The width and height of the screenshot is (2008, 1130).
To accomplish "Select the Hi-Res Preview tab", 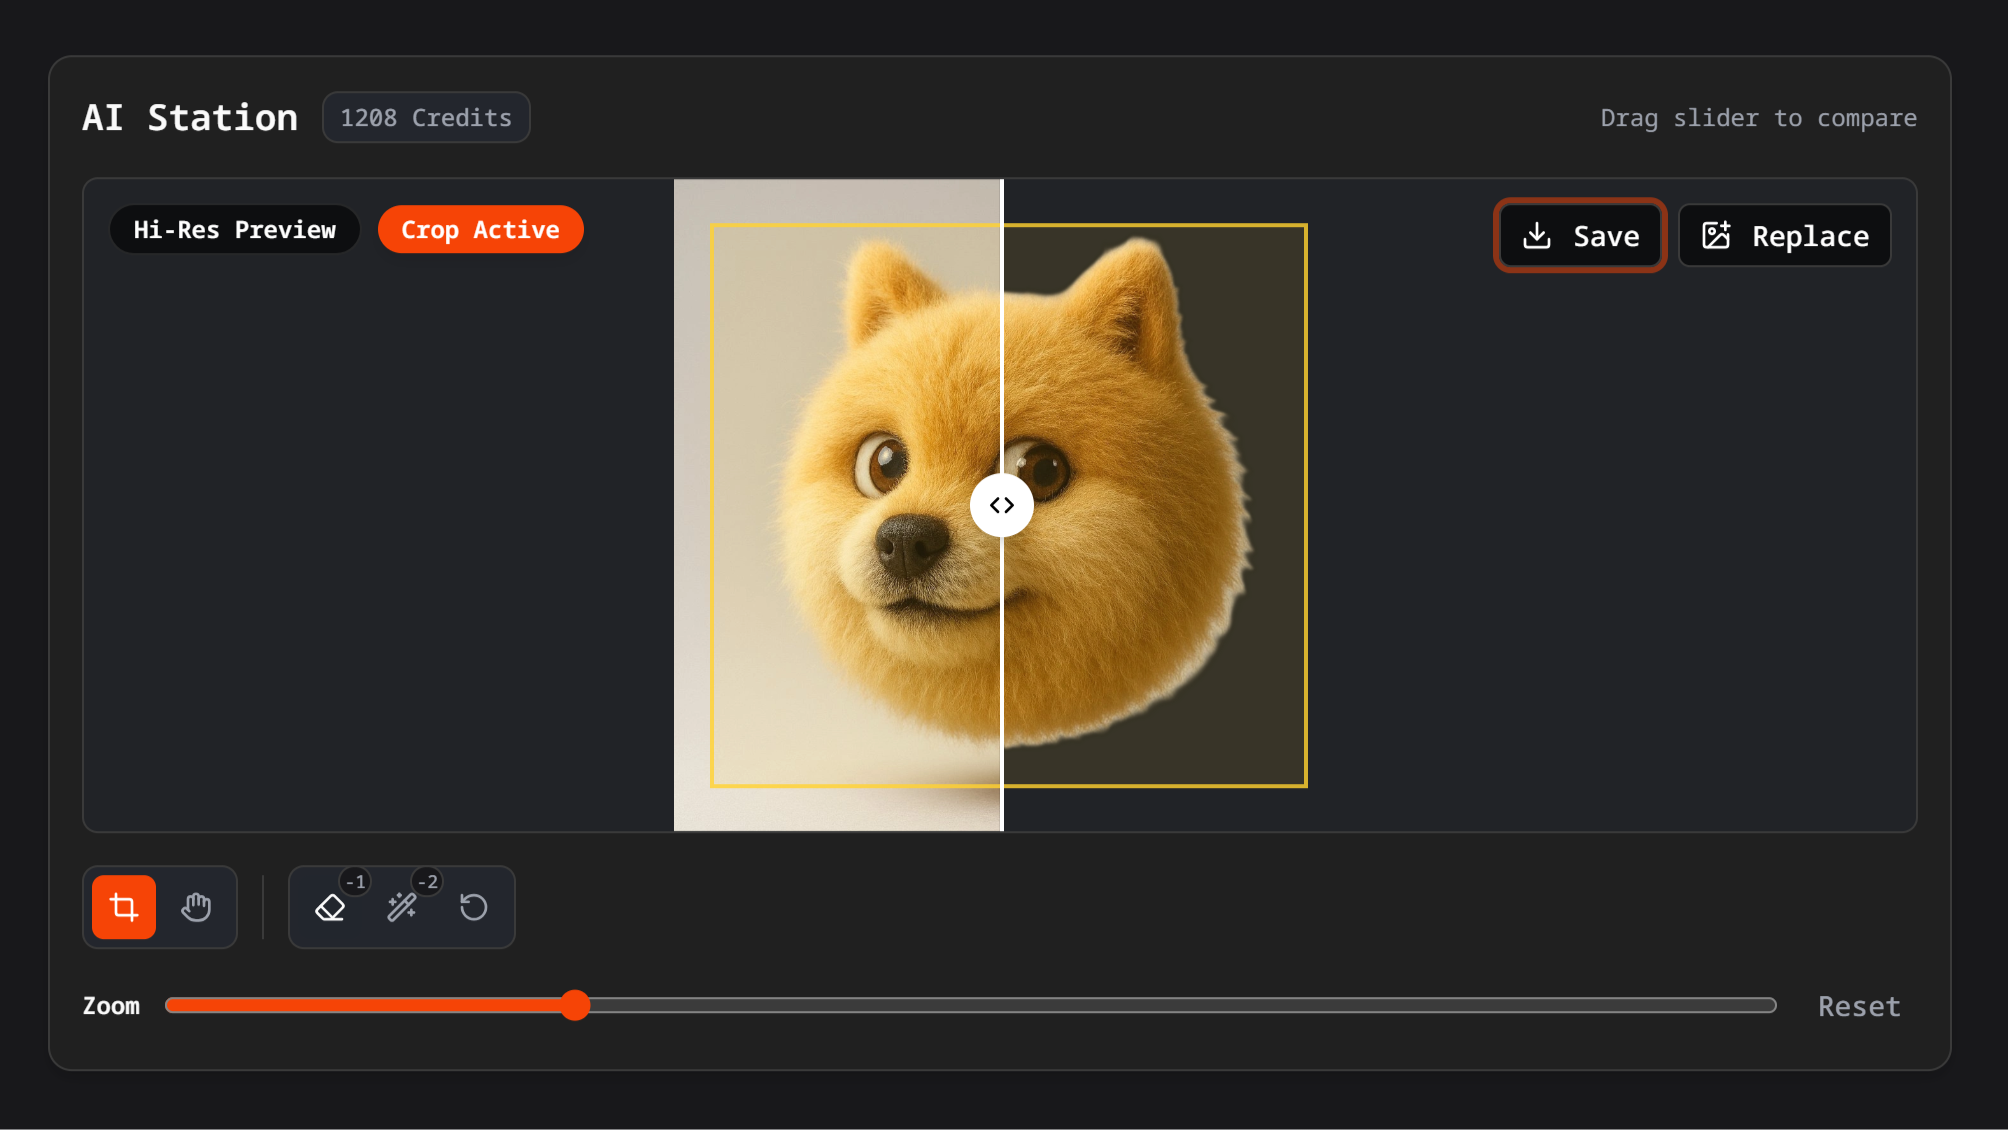I will (x=234, y=229).
